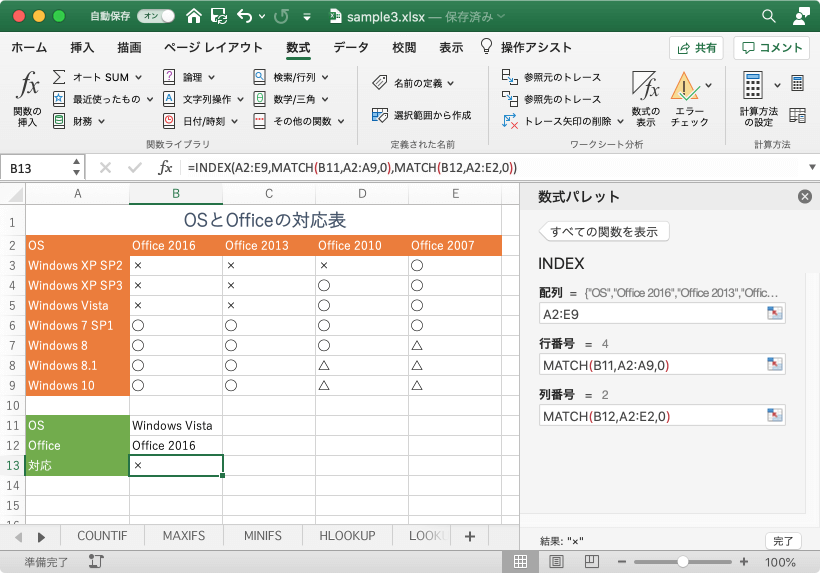820x573 pixels.
Task: Click Trace Dependents (参照先のトレース)
Action: coord(551,99)
